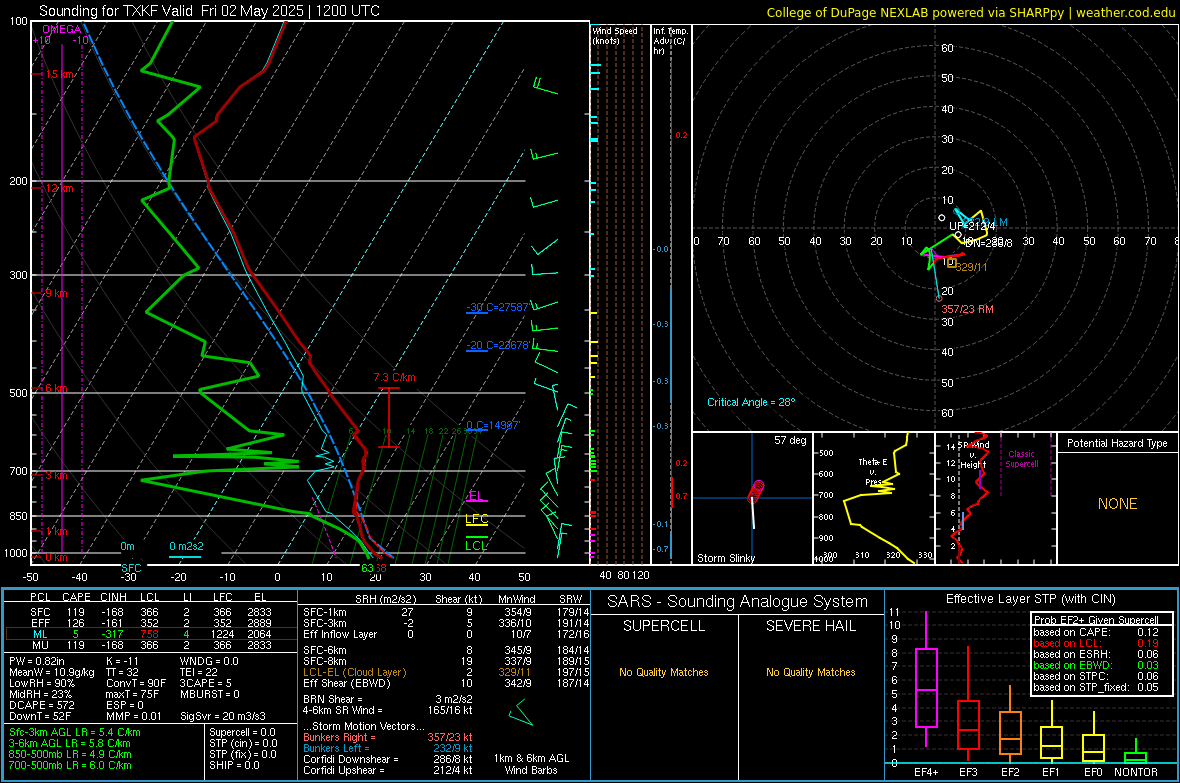Select the Sfc-3km AGL LR = 5.4 C/km line
The height and width of the screenshot is (783, 1180).
(75, 732)
